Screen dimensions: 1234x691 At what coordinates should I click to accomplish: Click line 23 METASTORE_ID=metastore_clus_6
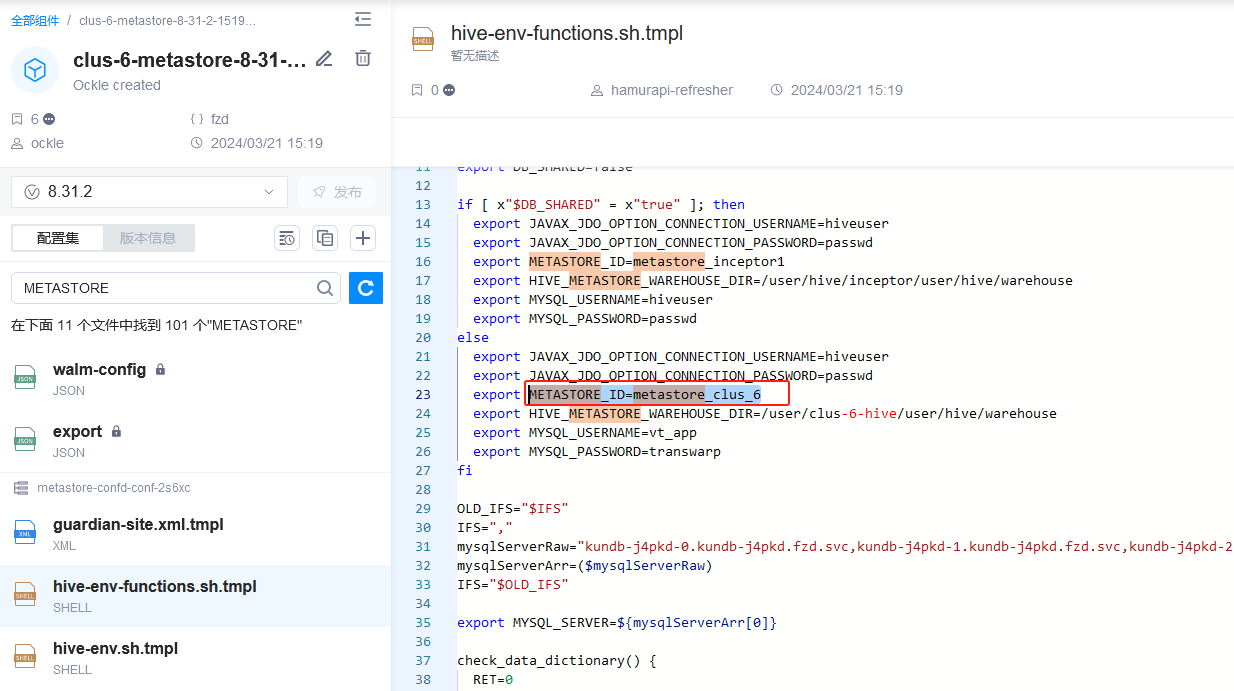(644, 394)
